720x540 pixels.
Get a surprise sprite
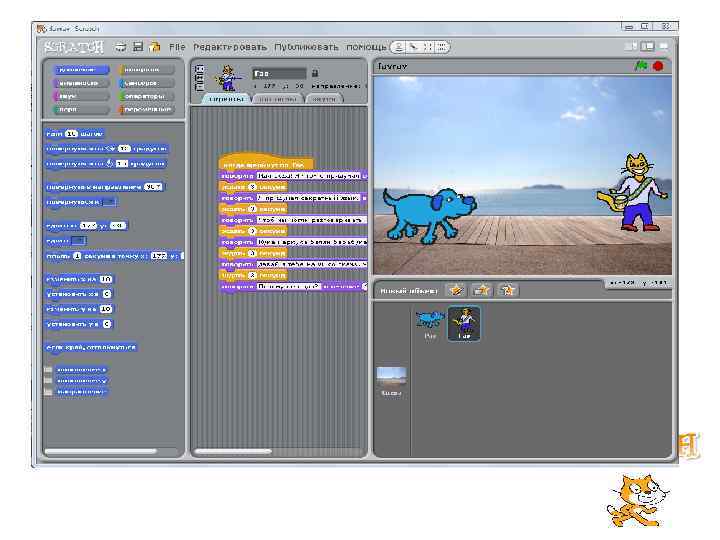point(507,290)
